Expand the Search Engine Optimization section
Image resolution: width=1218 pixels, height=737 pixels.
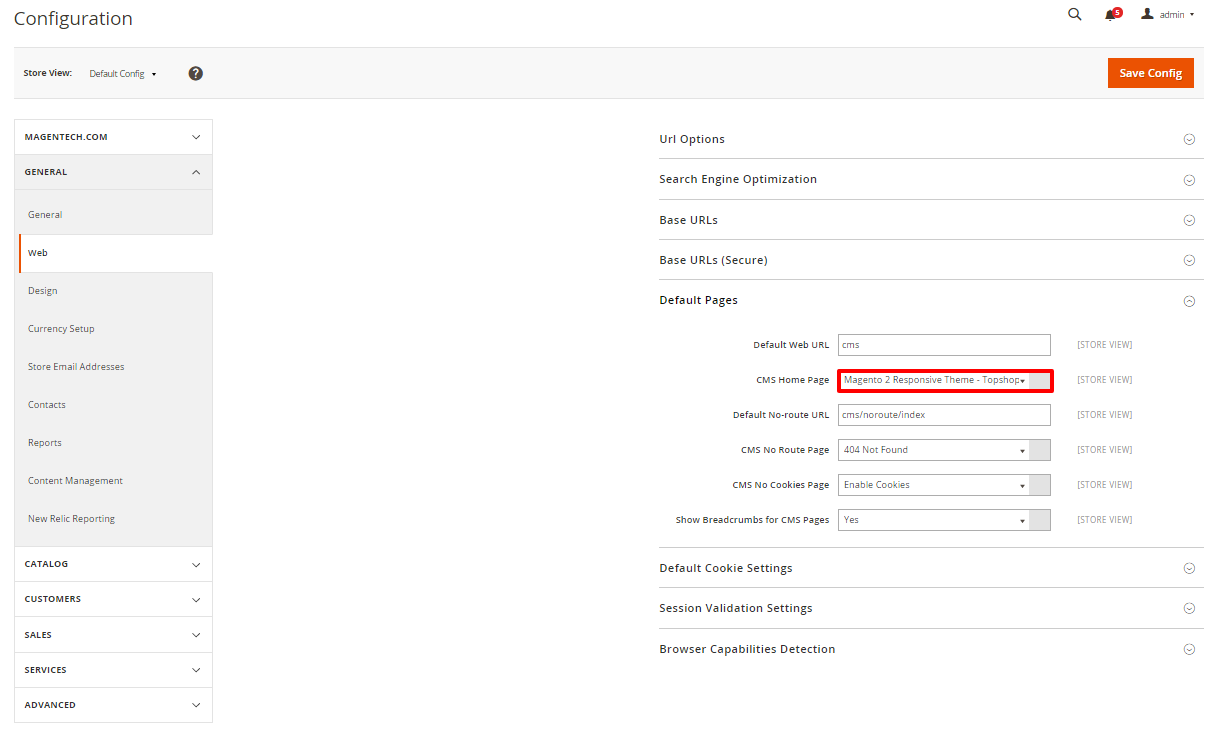tap(931, 179)
